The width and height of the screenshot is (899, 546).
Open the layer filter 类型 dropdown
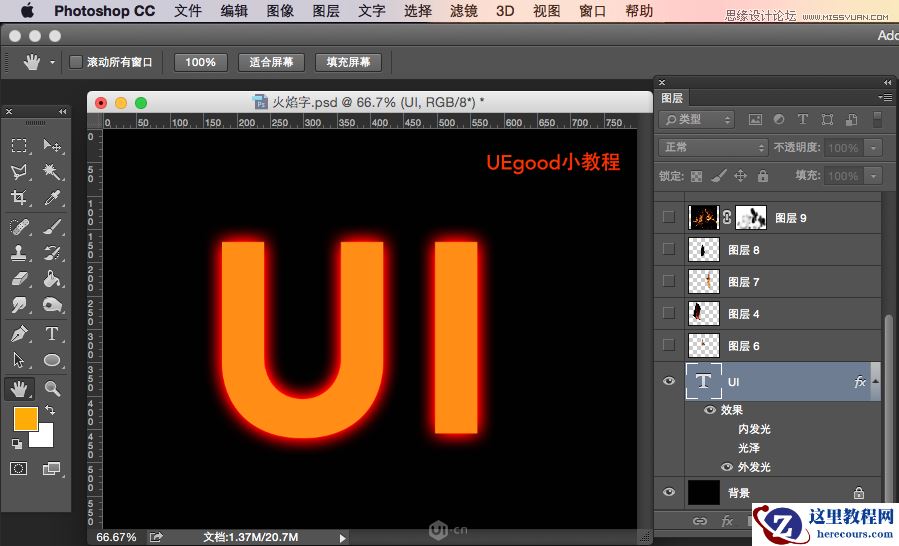[697, 119]
